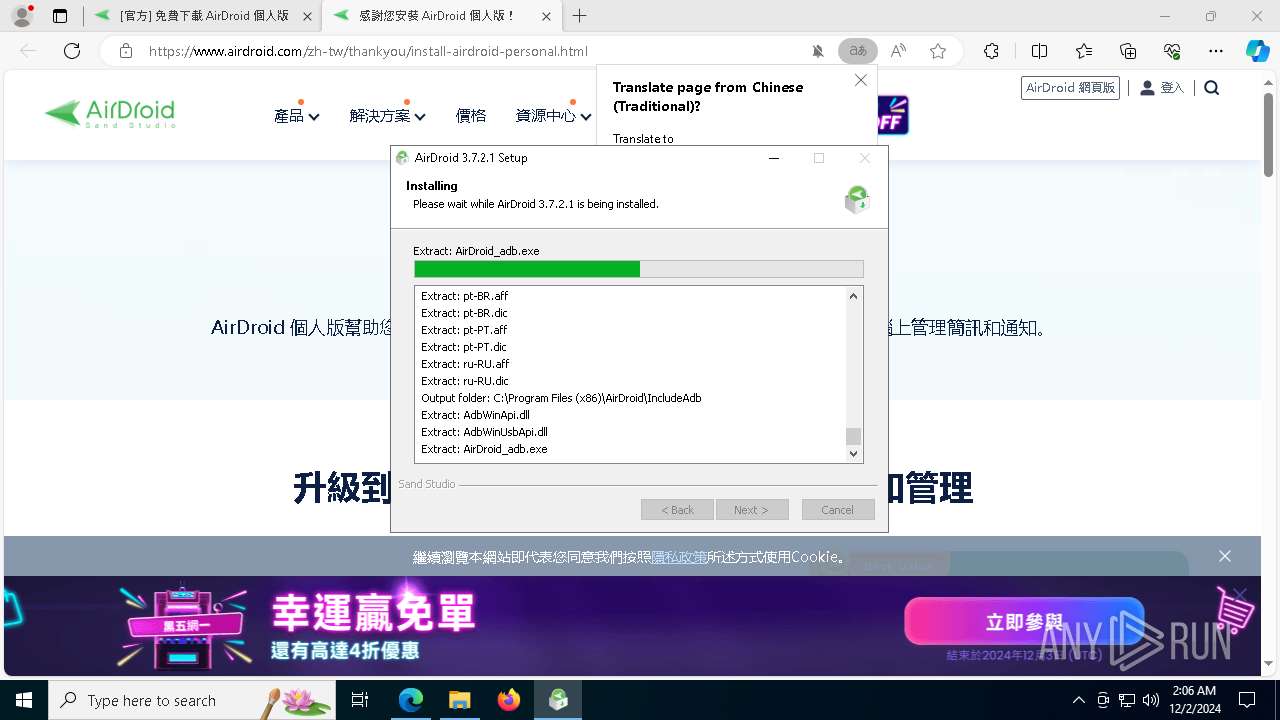The height and width of the screenshot is (720, 1280).
Task: Click the AirDroid installer taskbar icon
Action: (558, 700)
